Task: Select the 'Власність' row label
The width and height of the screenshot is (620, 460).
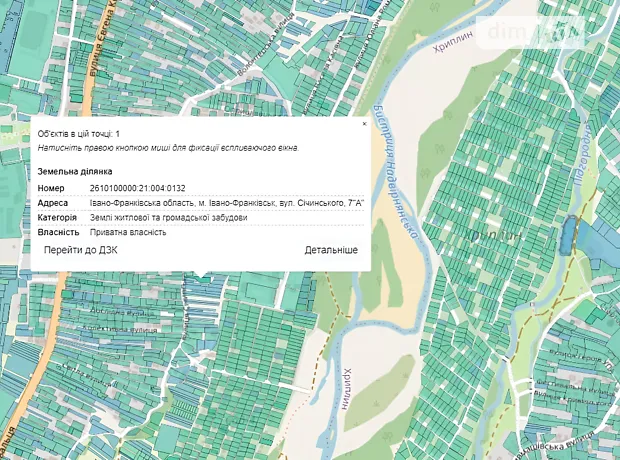Action: [59, 233]
